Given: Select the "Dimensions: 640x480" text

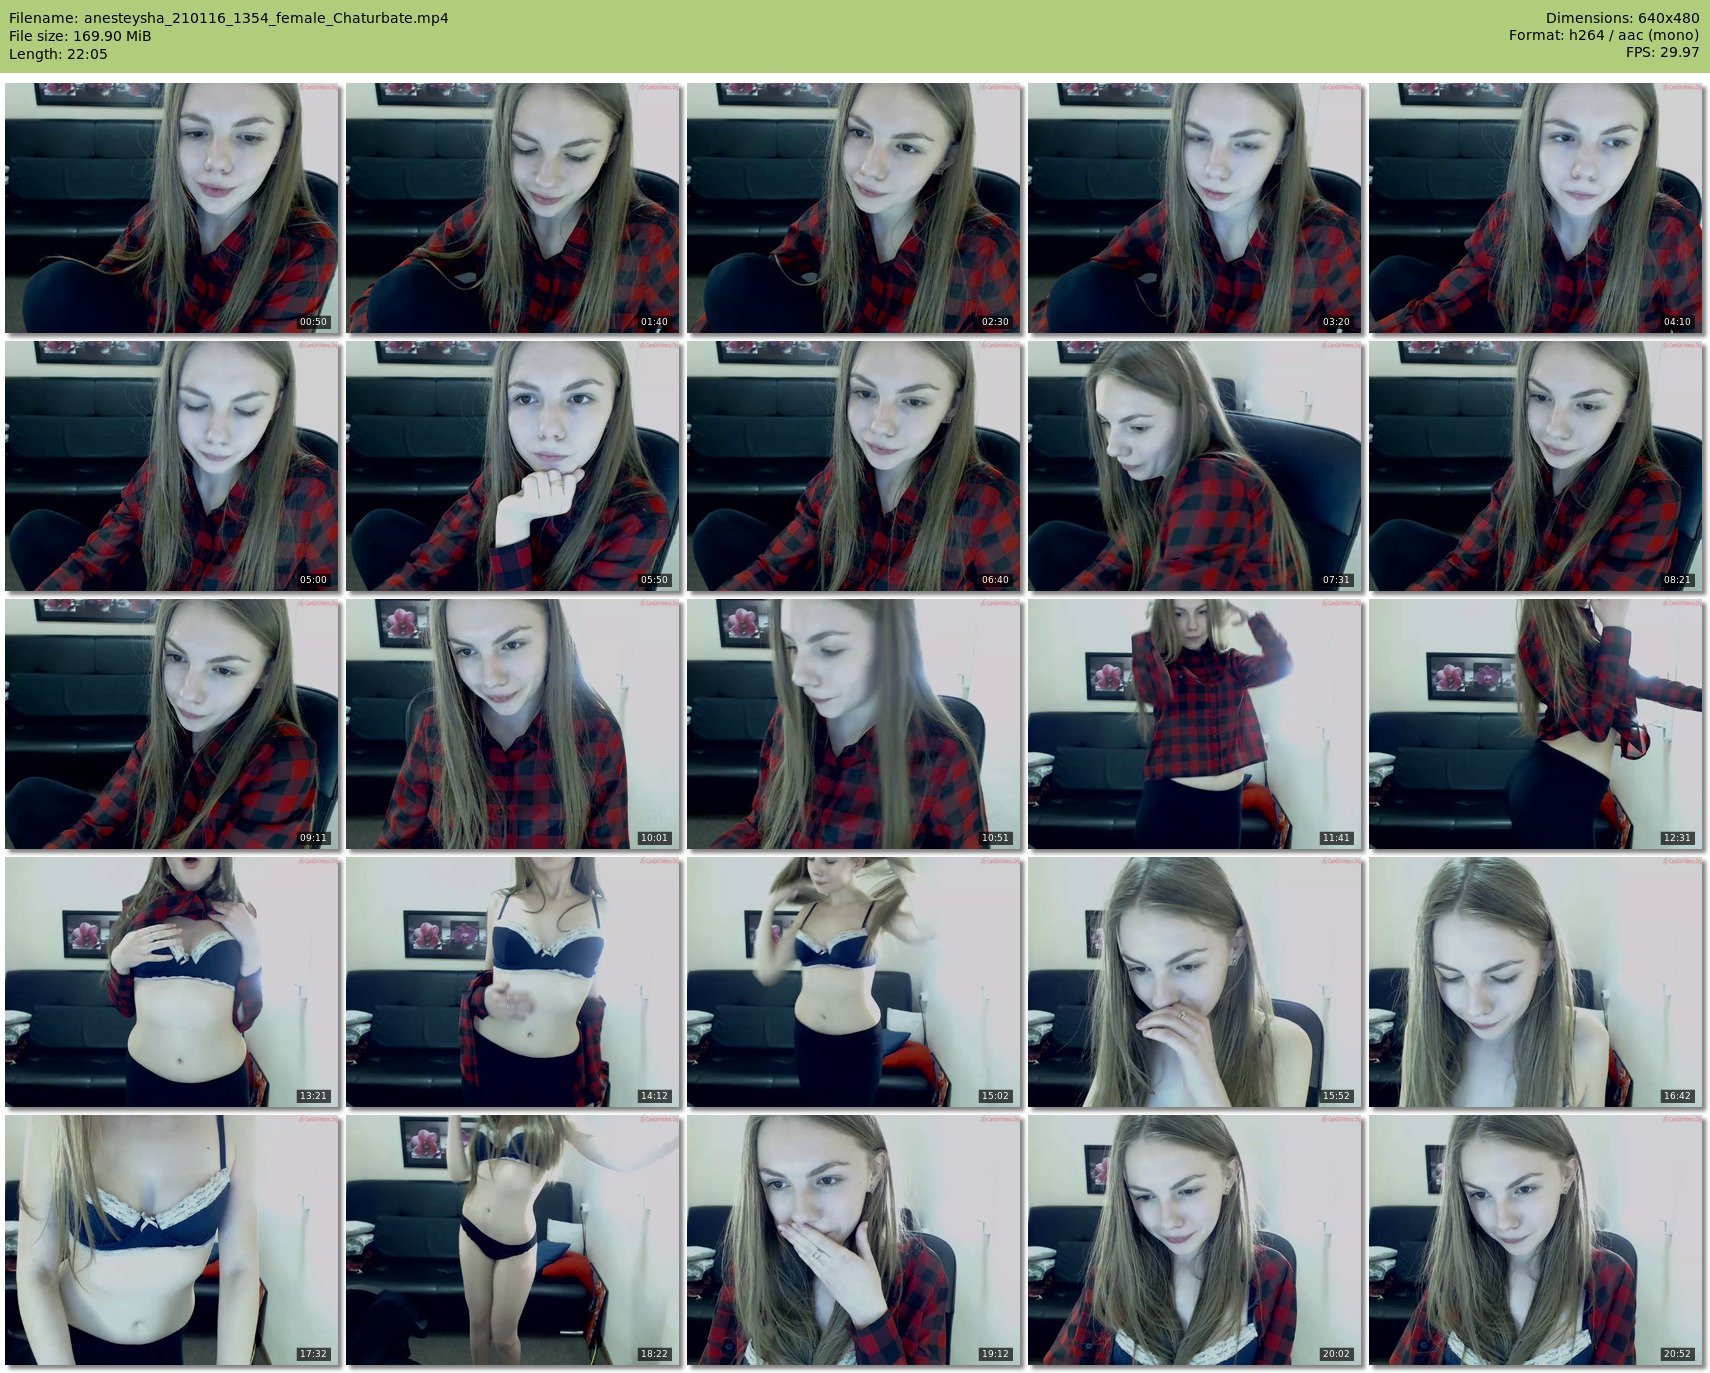Looking at the screenshot, I should 1622,18.
